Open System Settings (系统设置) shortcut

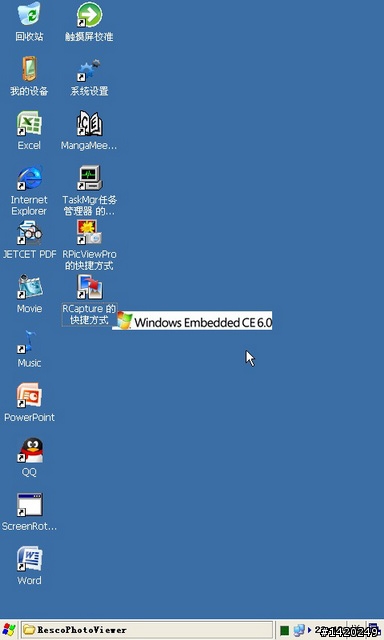(89, 70)
